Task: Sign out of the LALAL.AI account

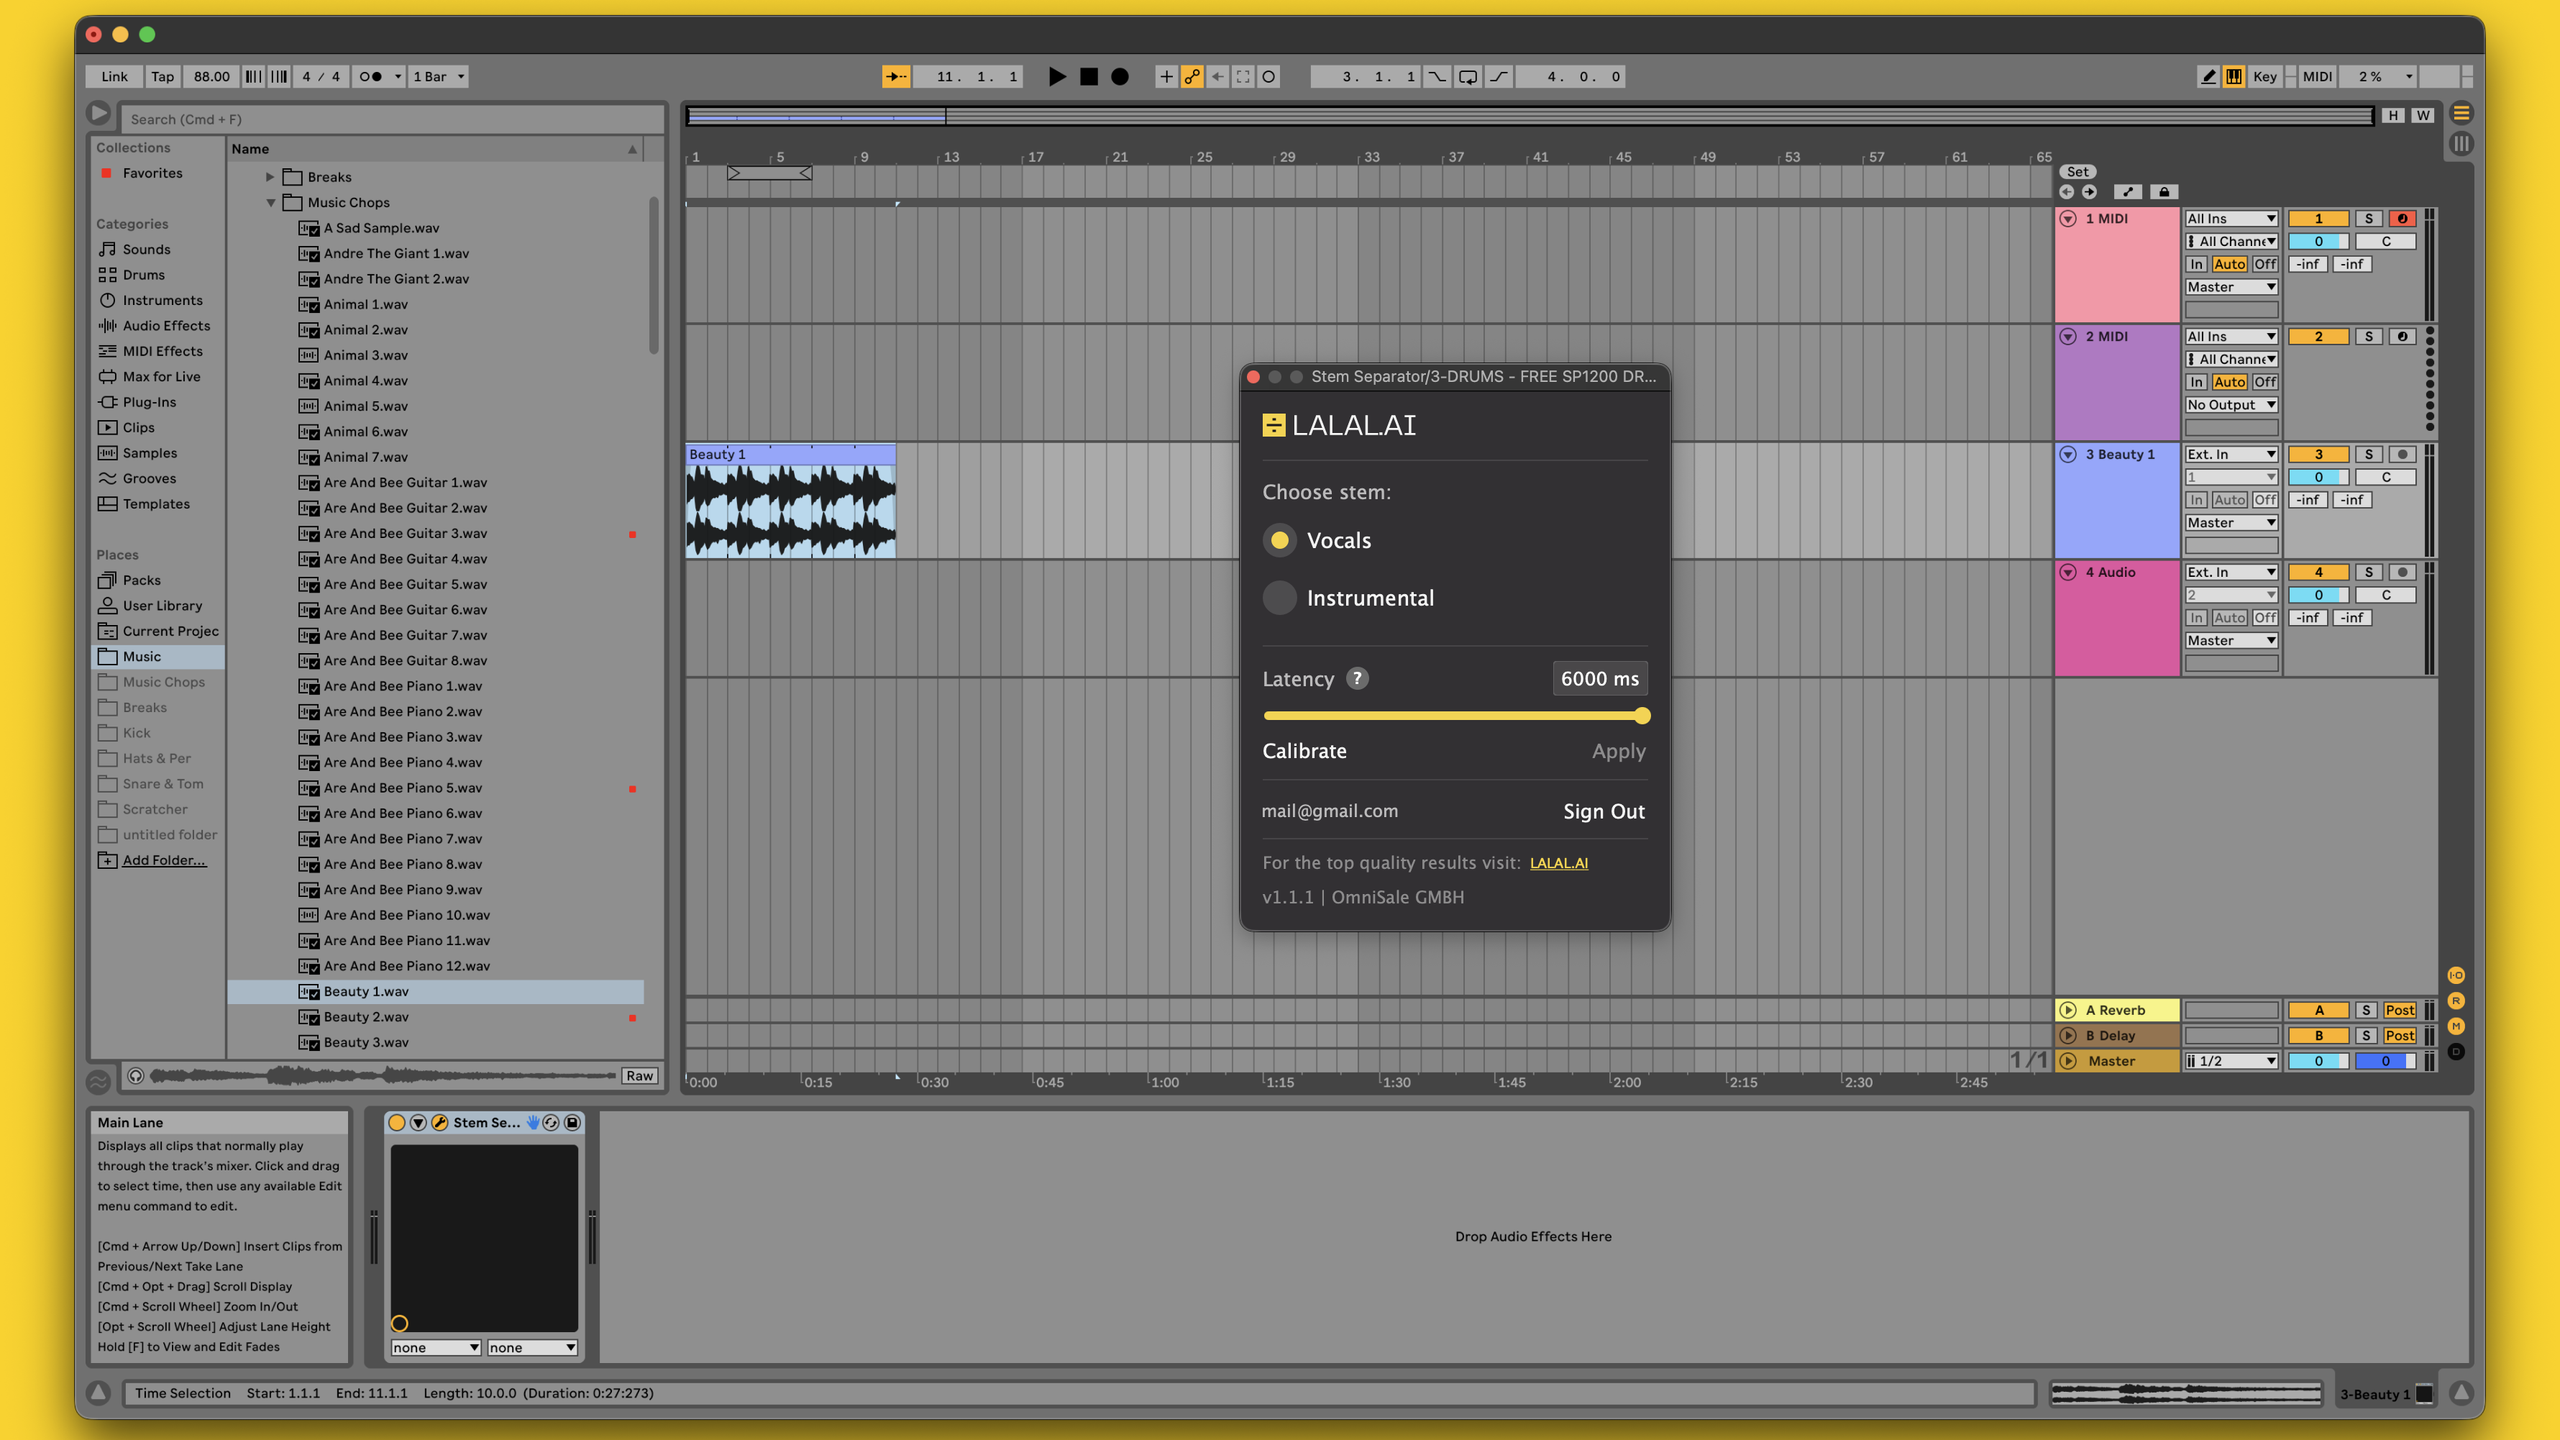Action: pyautogui.click(x=1603, y=811)
